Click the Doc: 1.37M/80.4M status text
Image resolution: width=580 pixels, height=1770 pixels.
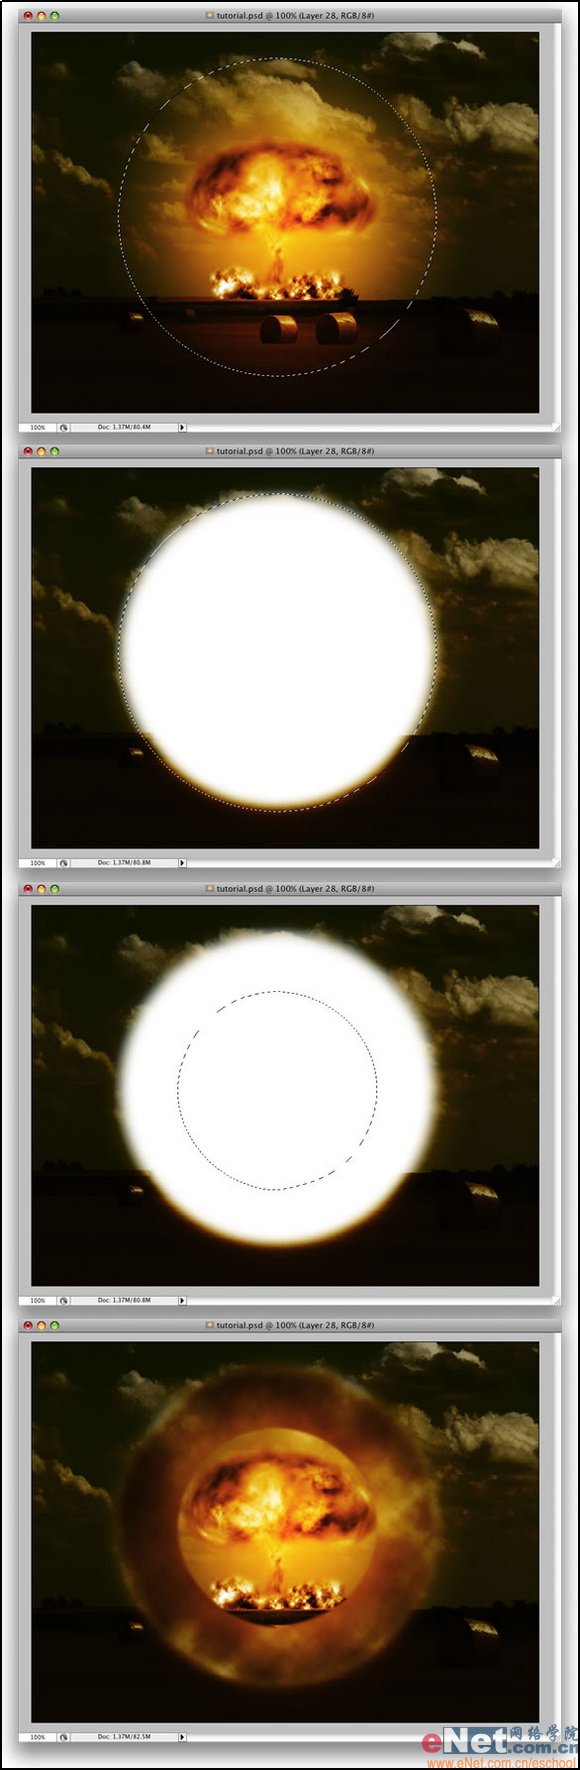[124, 427]
